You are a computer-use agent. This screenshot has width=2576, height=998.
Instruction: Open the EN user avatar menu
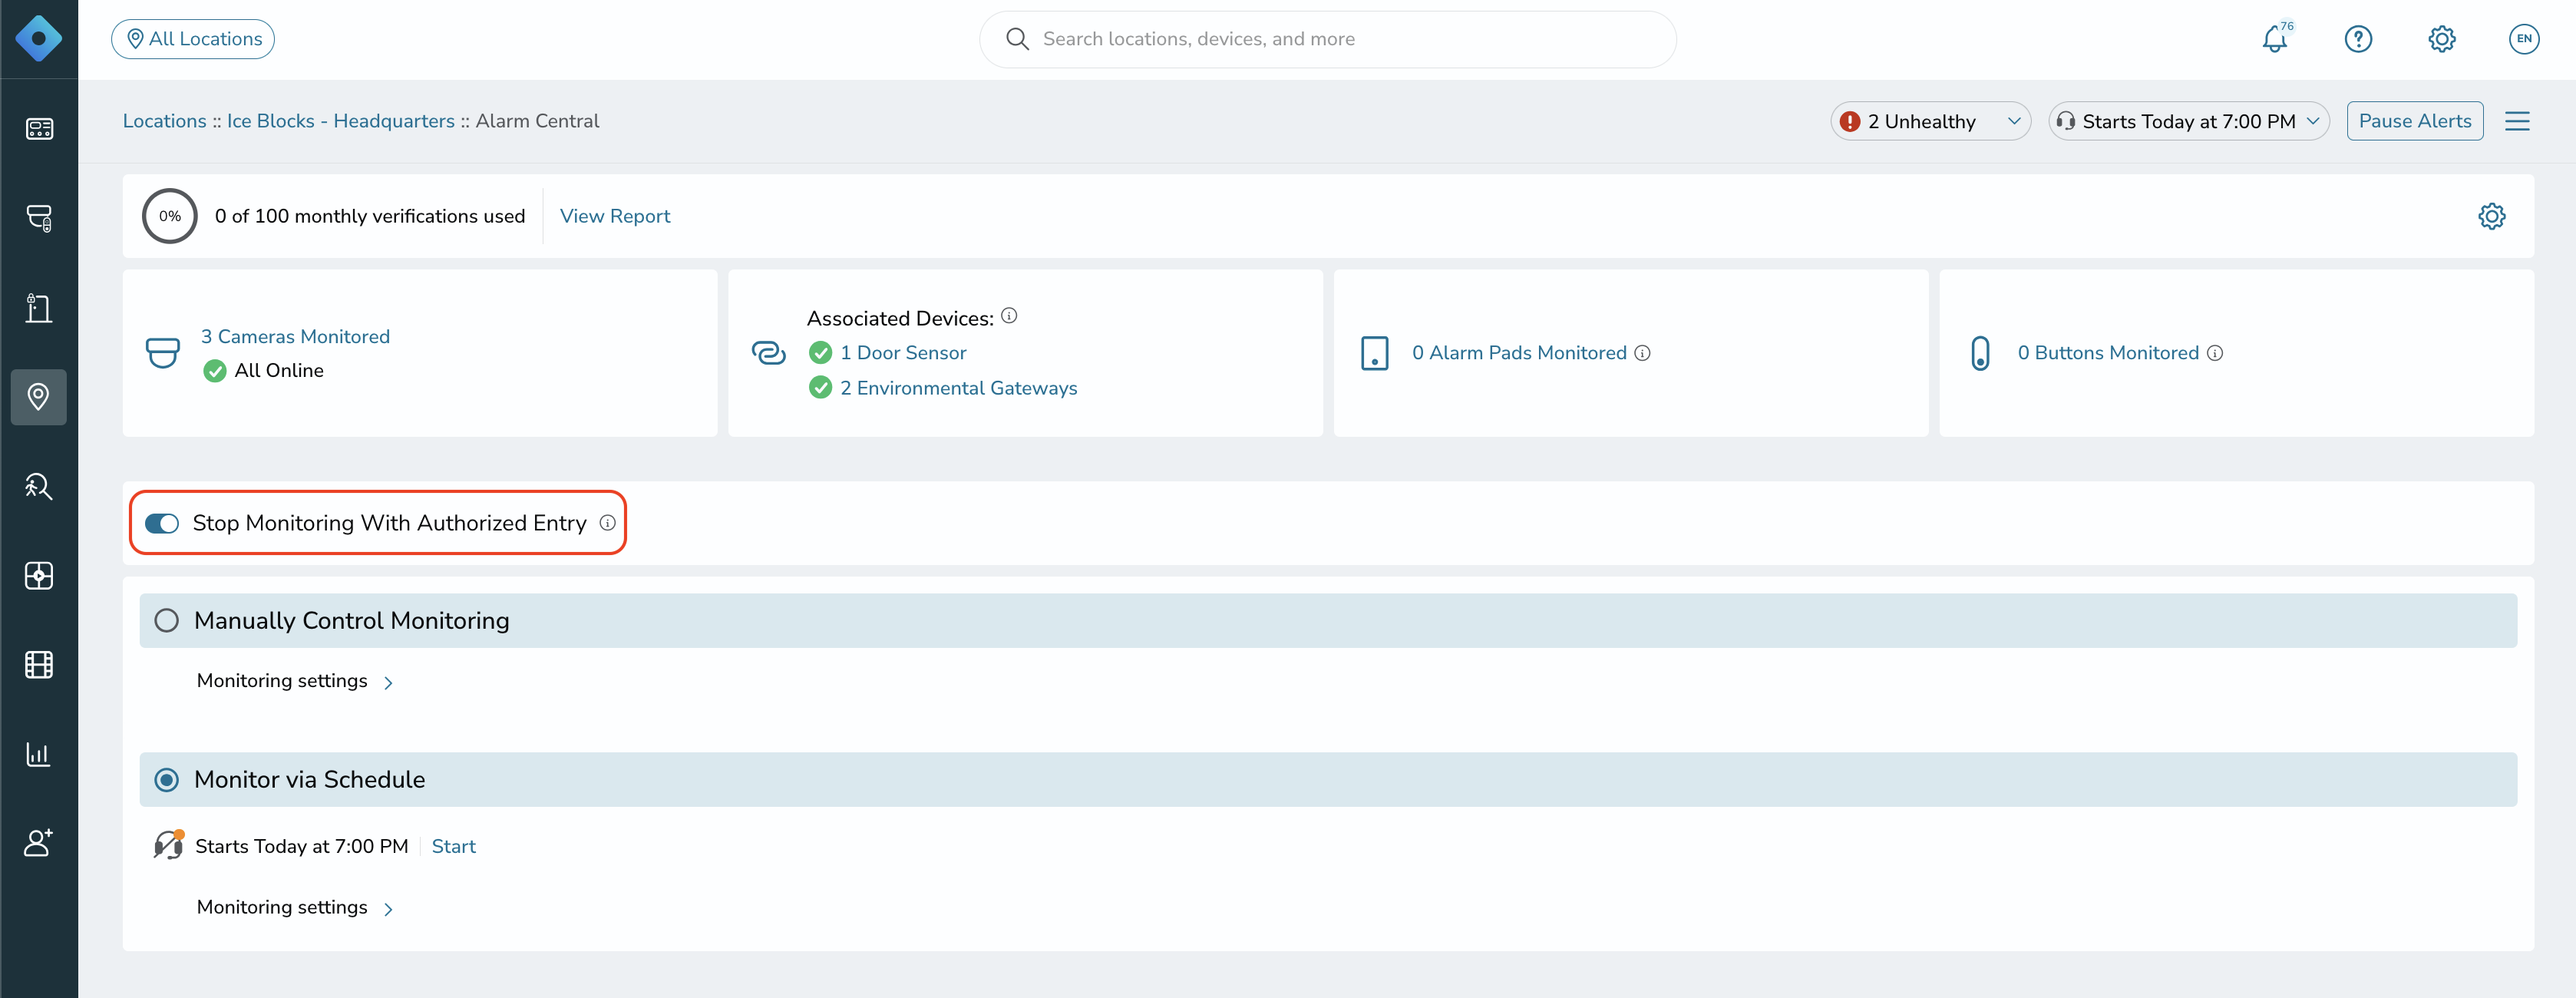(x=2524, y=39)
